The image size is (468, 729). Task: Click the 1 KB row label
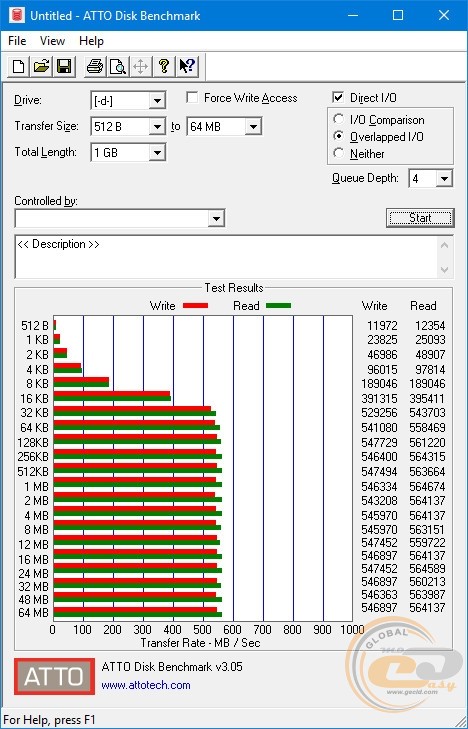click(x=38, y=340)
